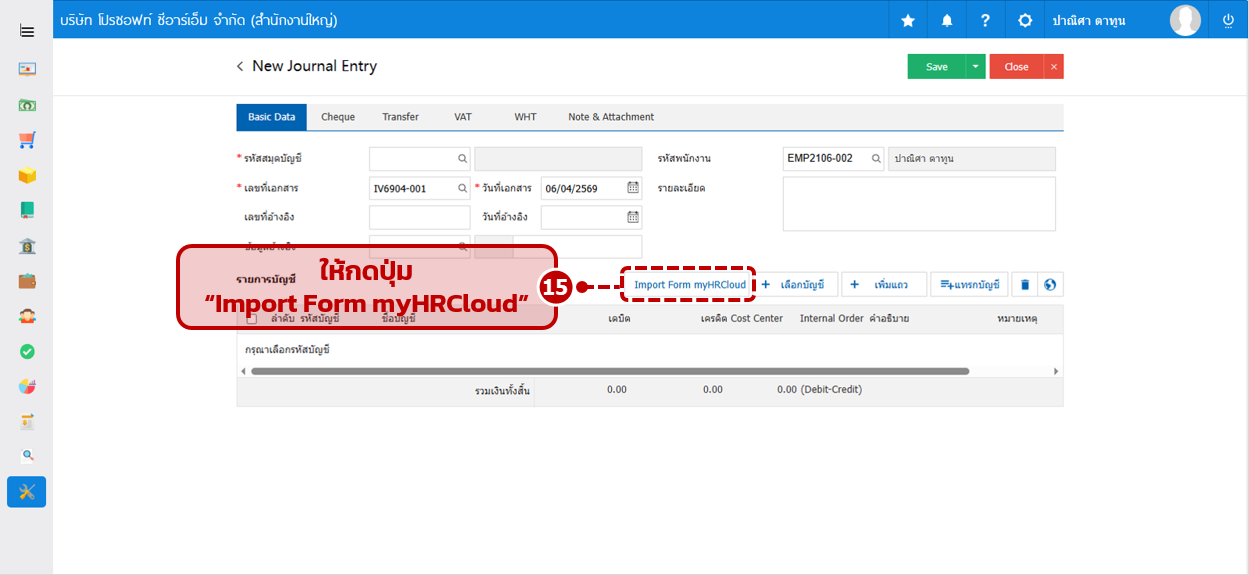This screenshot has width=1249, height=575.
Task: Click the รายละเอียด details text area
Action: 918,204
